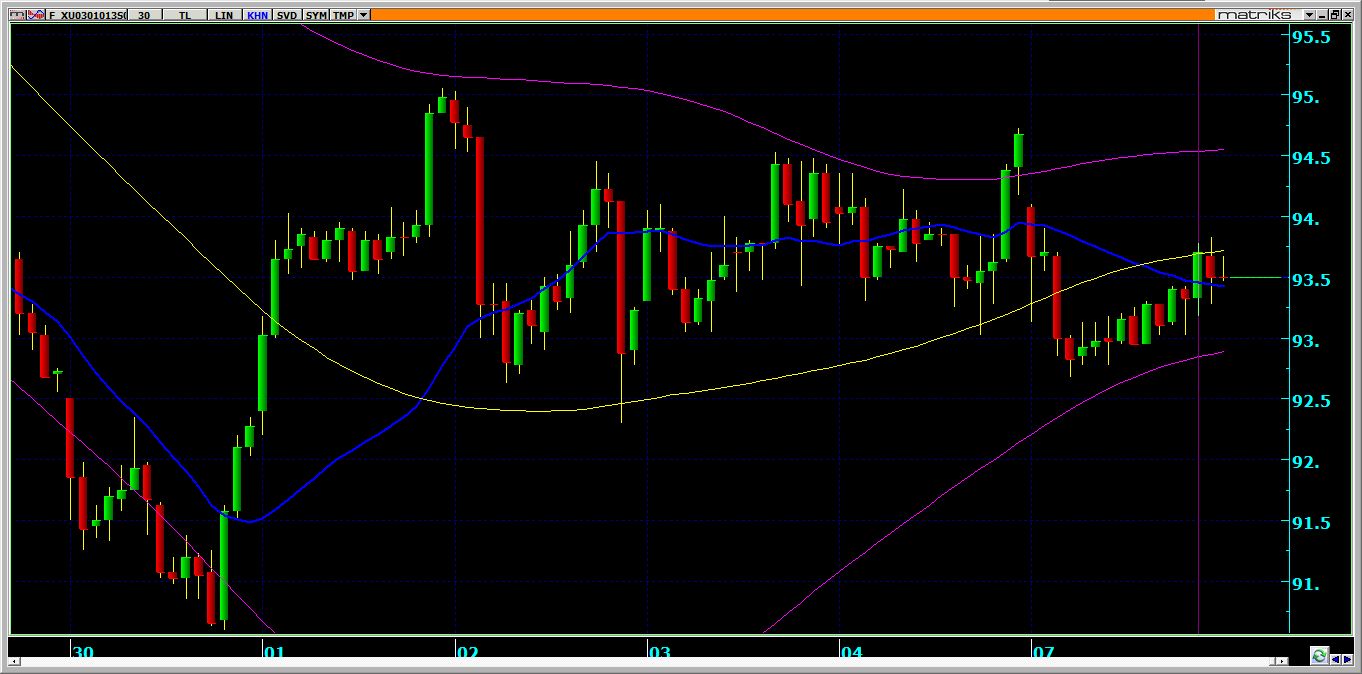Click the 92 price axis label

[1306, 462]
